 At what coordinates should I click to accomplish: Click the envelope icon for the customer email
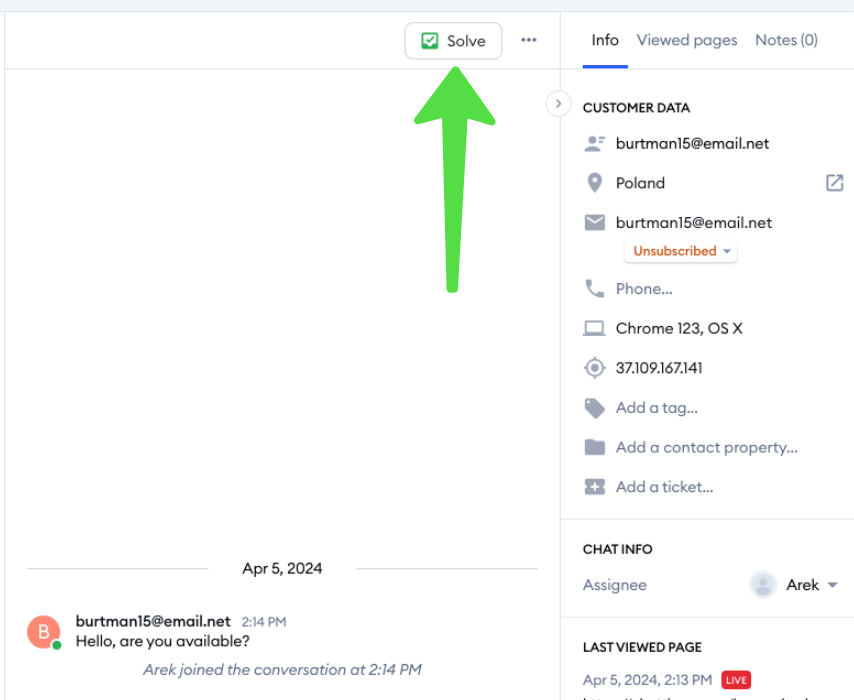(x=595, y=222)
